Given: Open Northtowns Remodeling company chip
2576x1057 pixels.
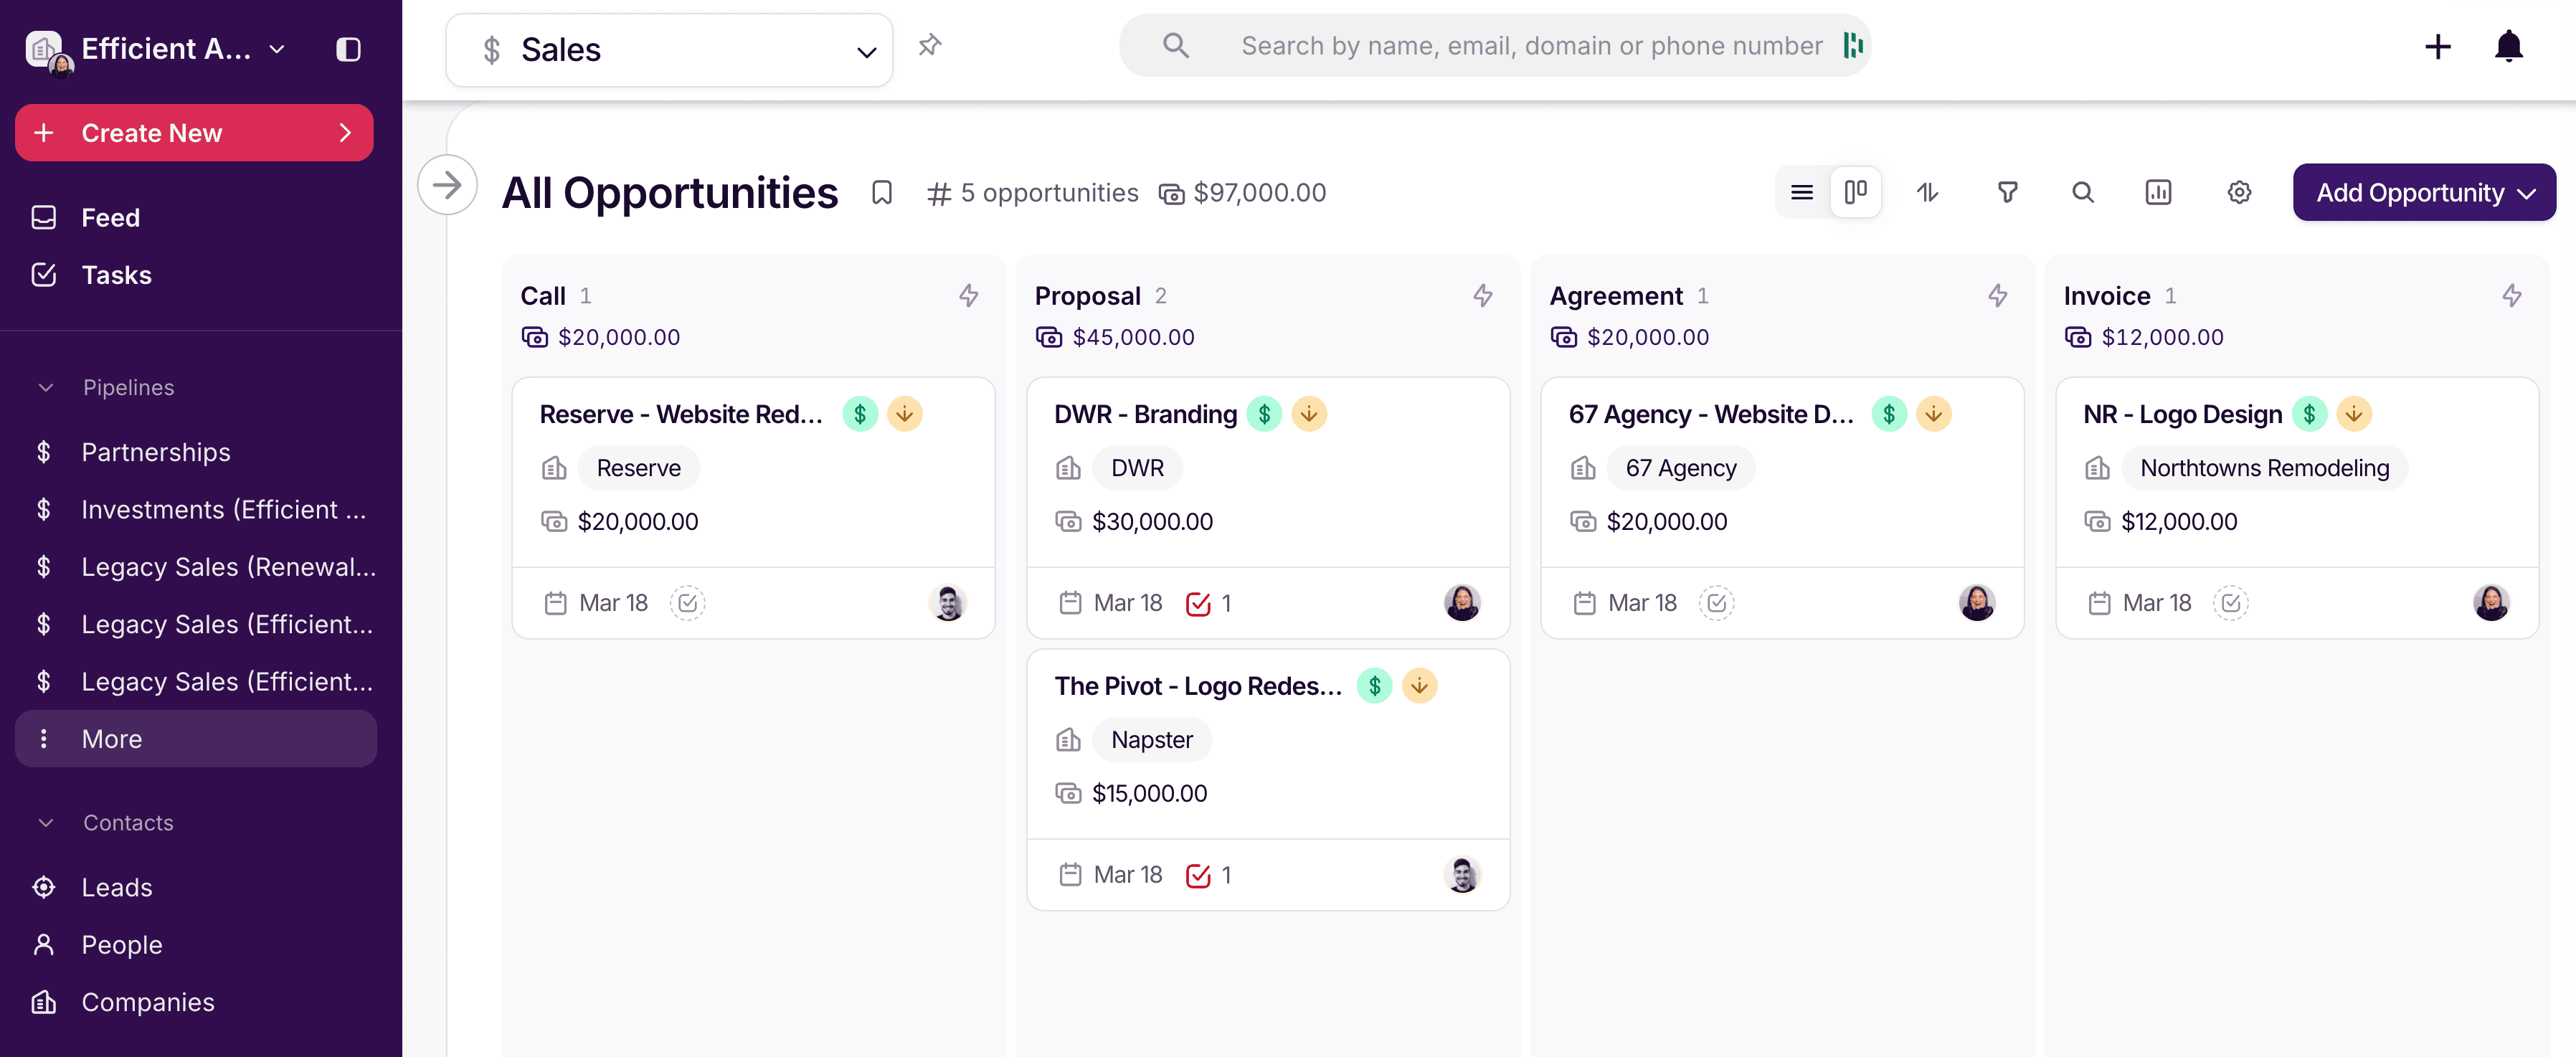Looking at the screenshot, I should 2264,468.
